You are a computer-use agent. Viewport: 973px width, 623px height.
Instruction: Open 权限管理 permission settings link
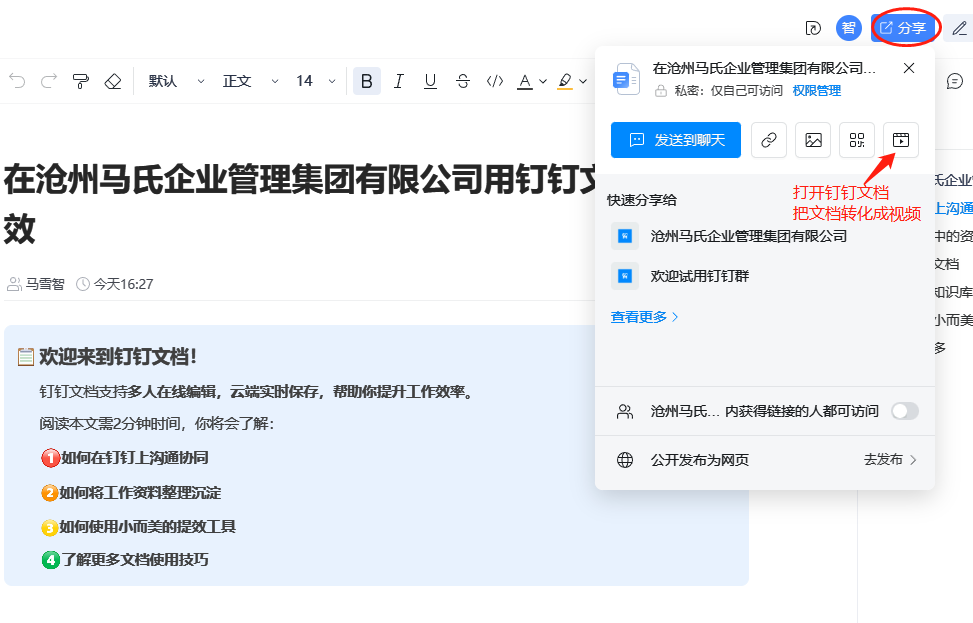click(817, 91)
